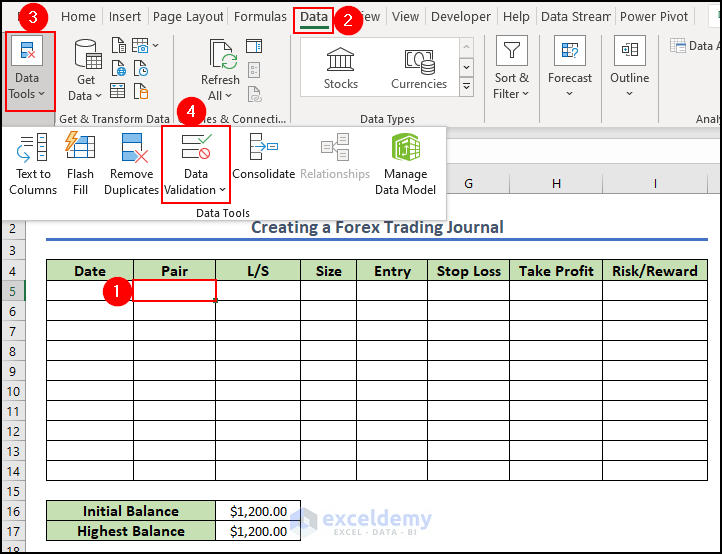This screenshot has height=554, width=722.
Task: Click the selected Pair cell in row 5
Action: point(175,291)
